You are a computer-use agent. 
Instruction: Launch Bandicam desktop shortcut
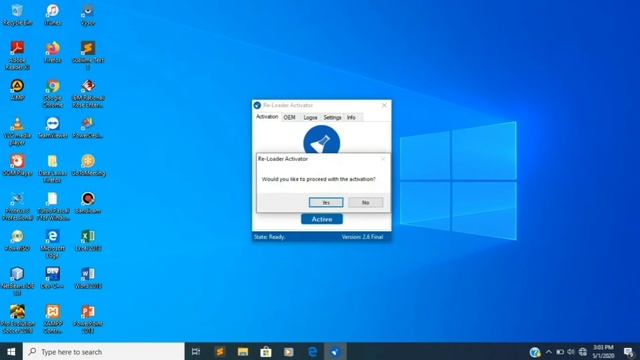(x=88, y=203)
